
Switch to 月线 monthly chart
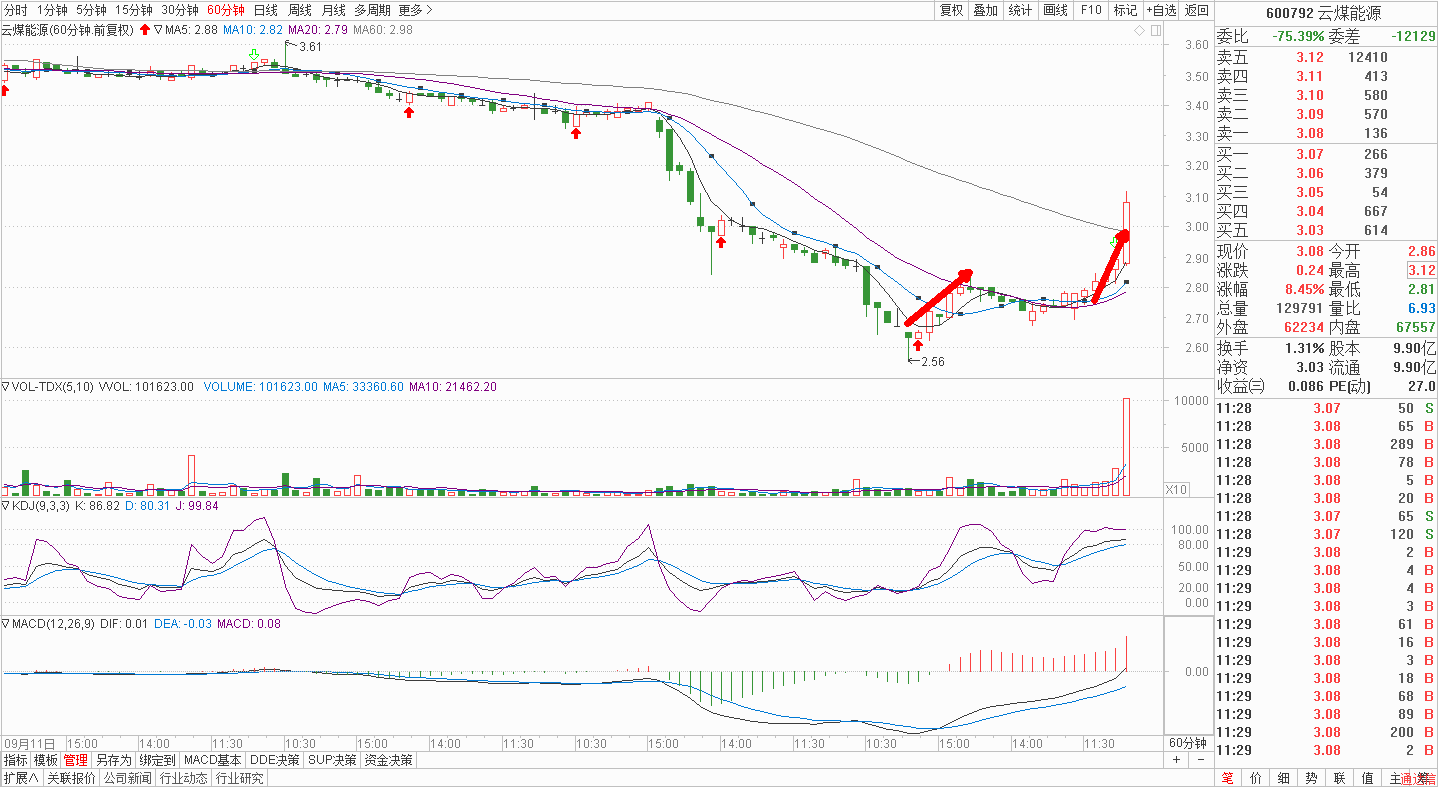click(333, 10)
